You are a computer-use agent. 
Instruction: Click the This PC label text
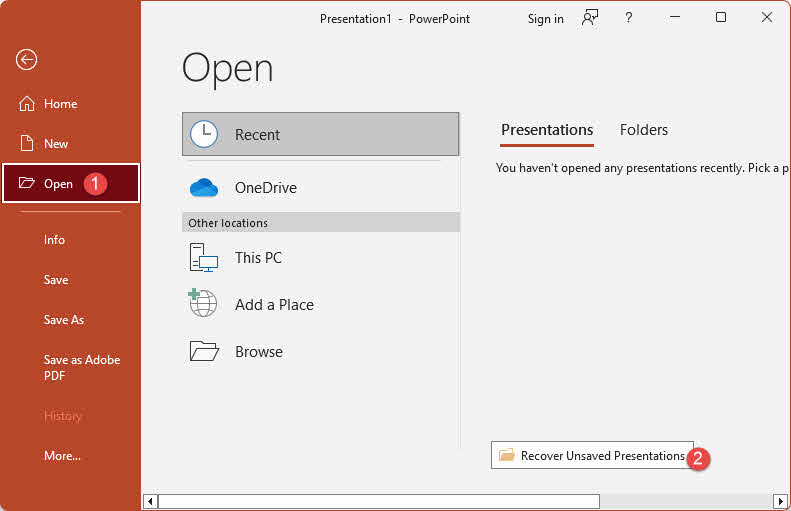click(258, 258)
